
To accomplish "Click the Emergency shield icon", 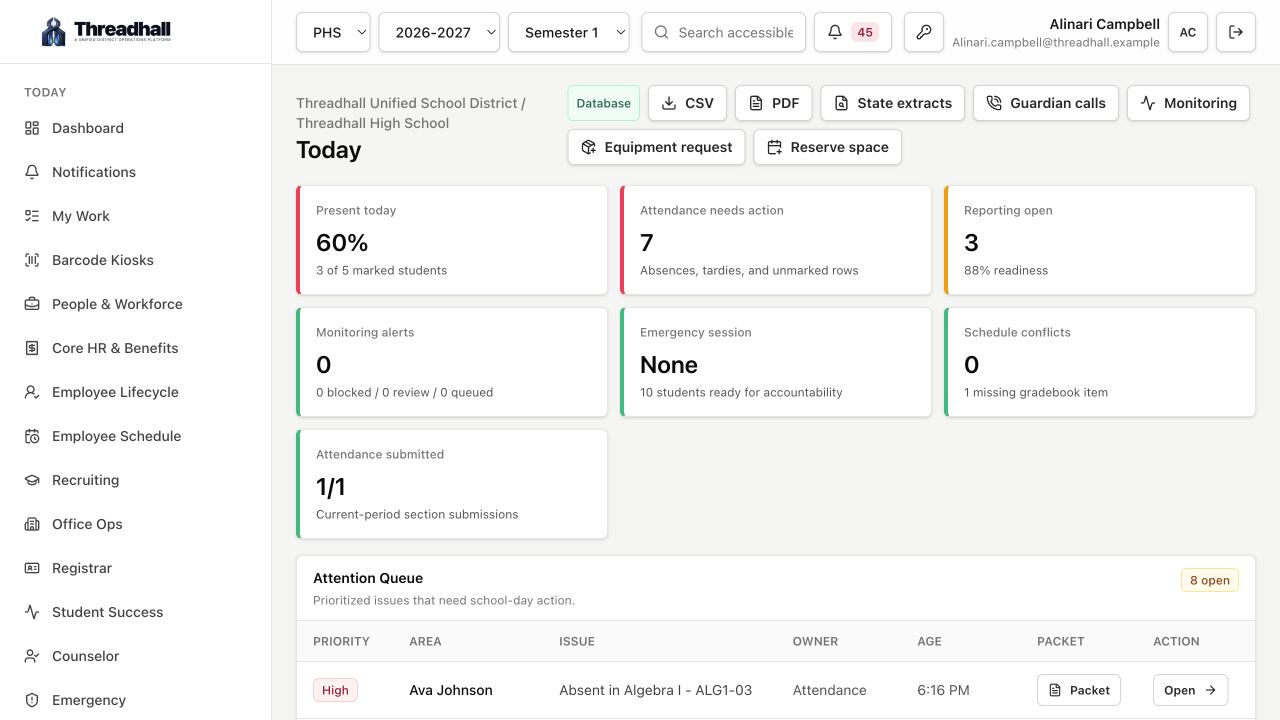I will (x=32, y=700).
